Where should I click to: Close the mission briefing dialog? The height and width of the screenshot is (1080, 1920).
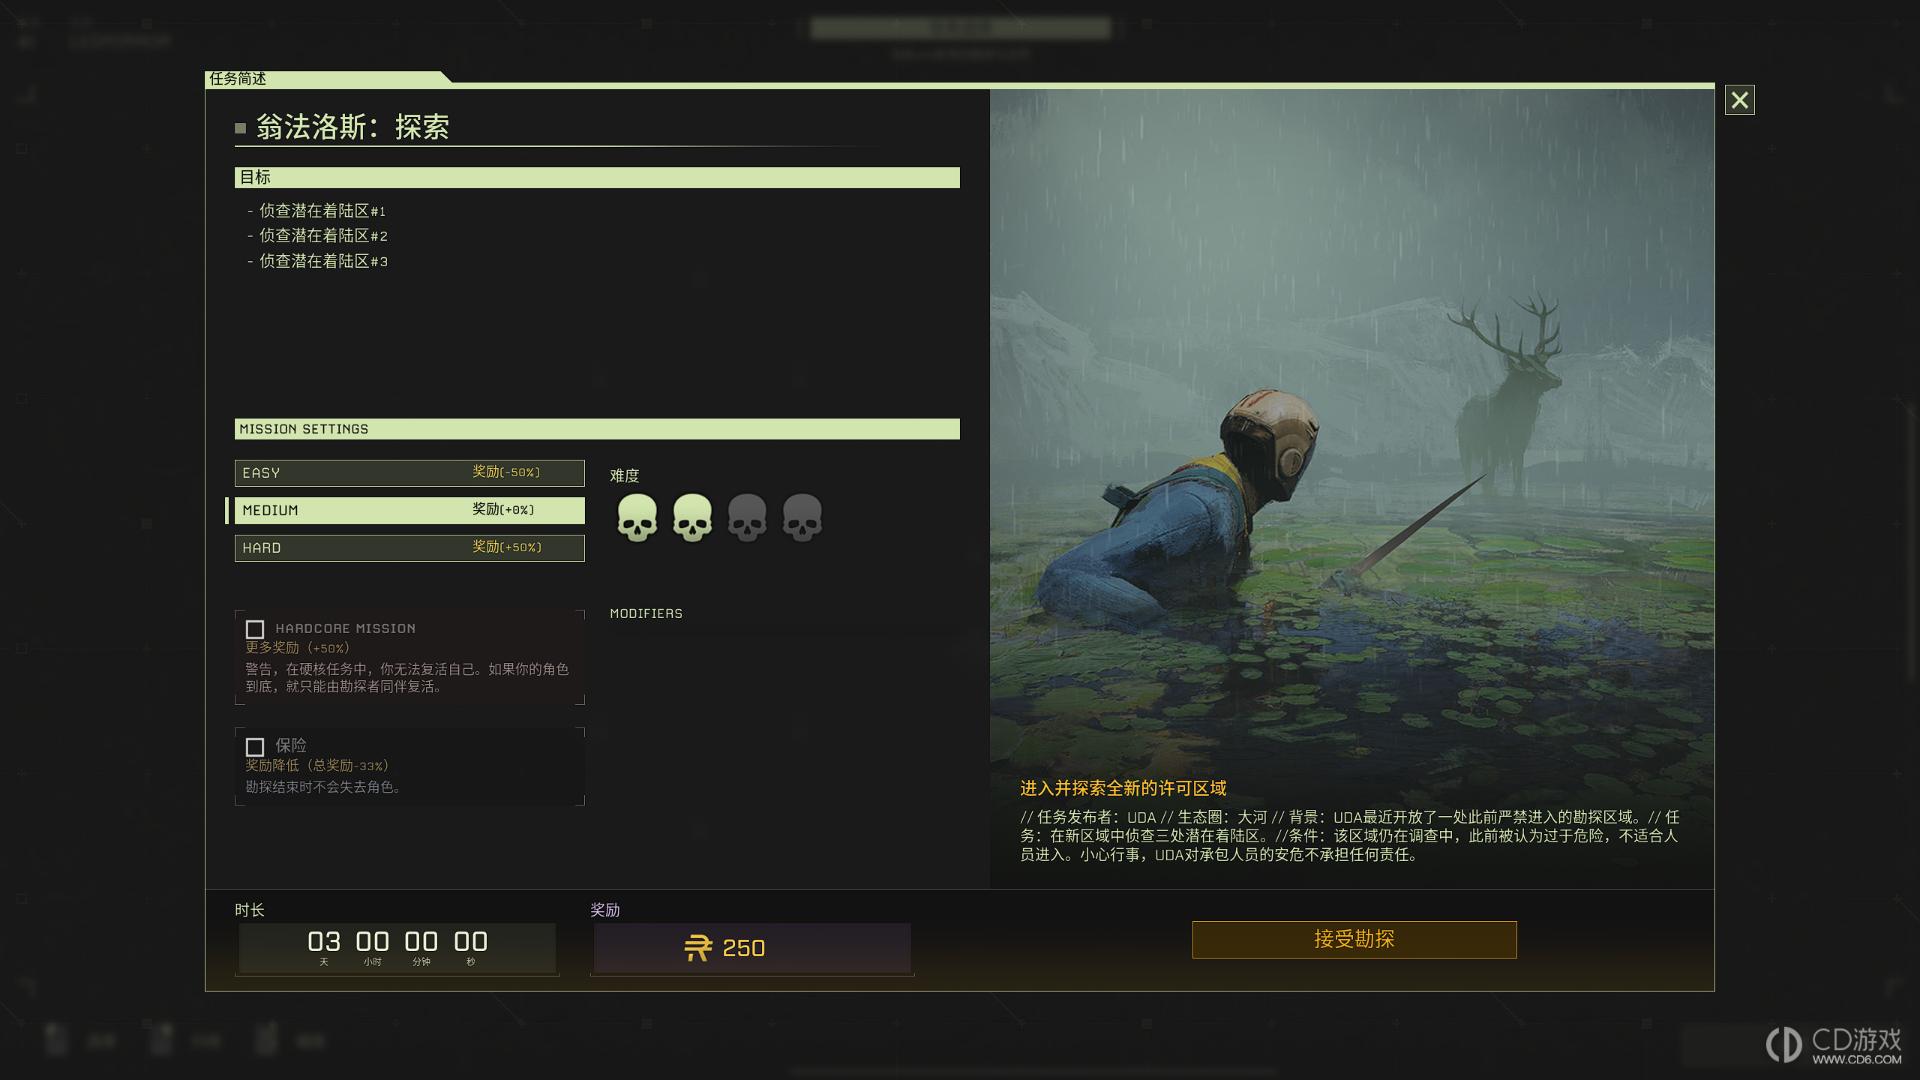click(x=1740, y=100)
